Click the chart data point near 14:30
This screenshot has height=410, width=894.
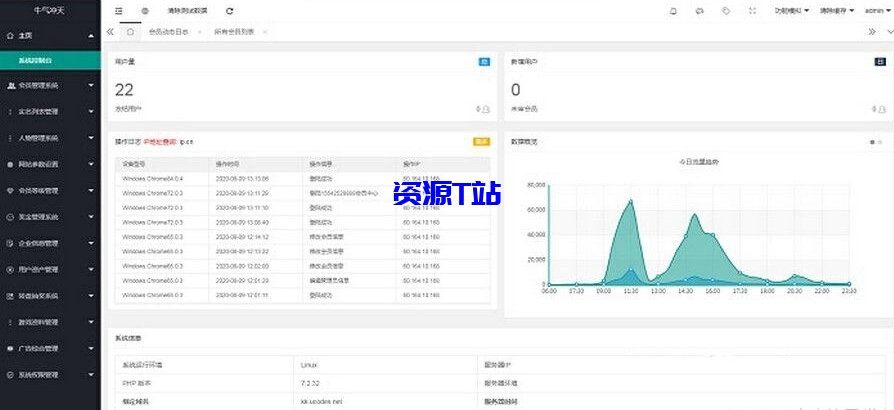(x=686, y=236)
